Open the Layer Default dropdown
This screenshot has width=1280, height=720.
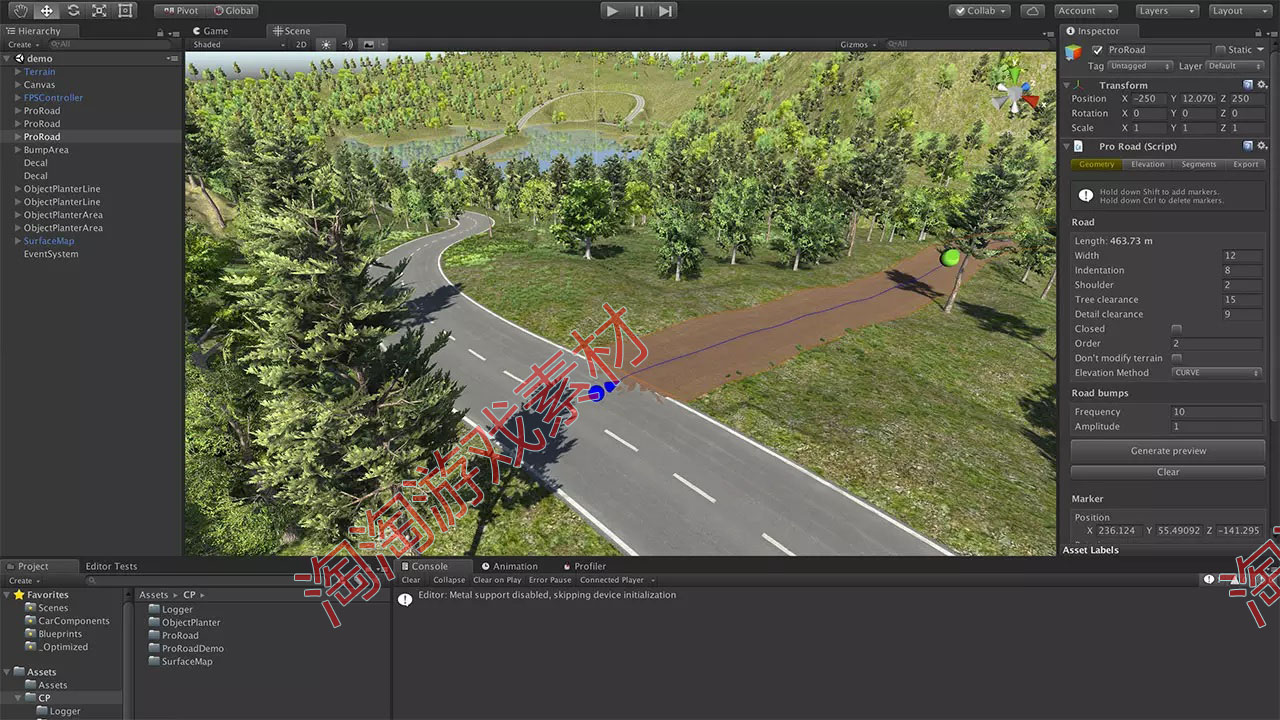pyautogui.click(x=1235, y=66)
